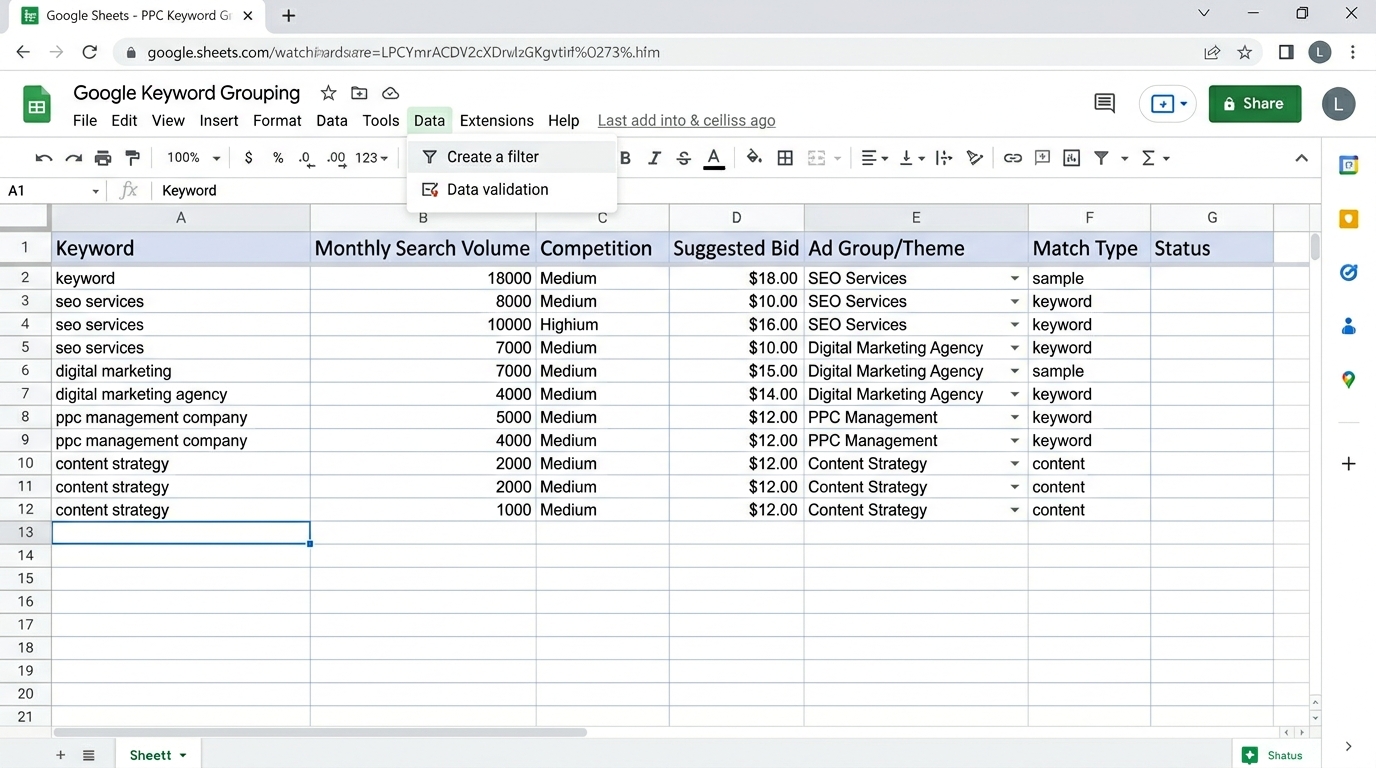Click the cloud save status icon

pyautogui.click(x=391, y=93)
